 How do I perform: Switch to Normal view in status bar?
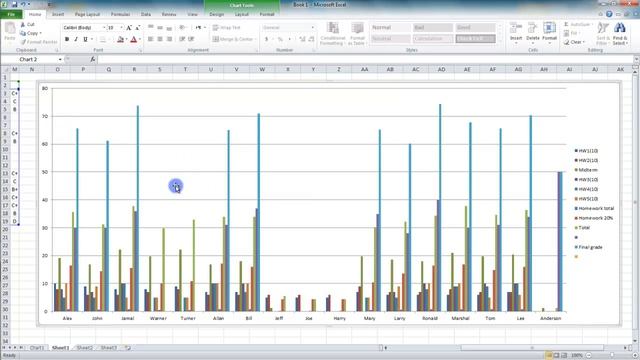coord(549,356)
